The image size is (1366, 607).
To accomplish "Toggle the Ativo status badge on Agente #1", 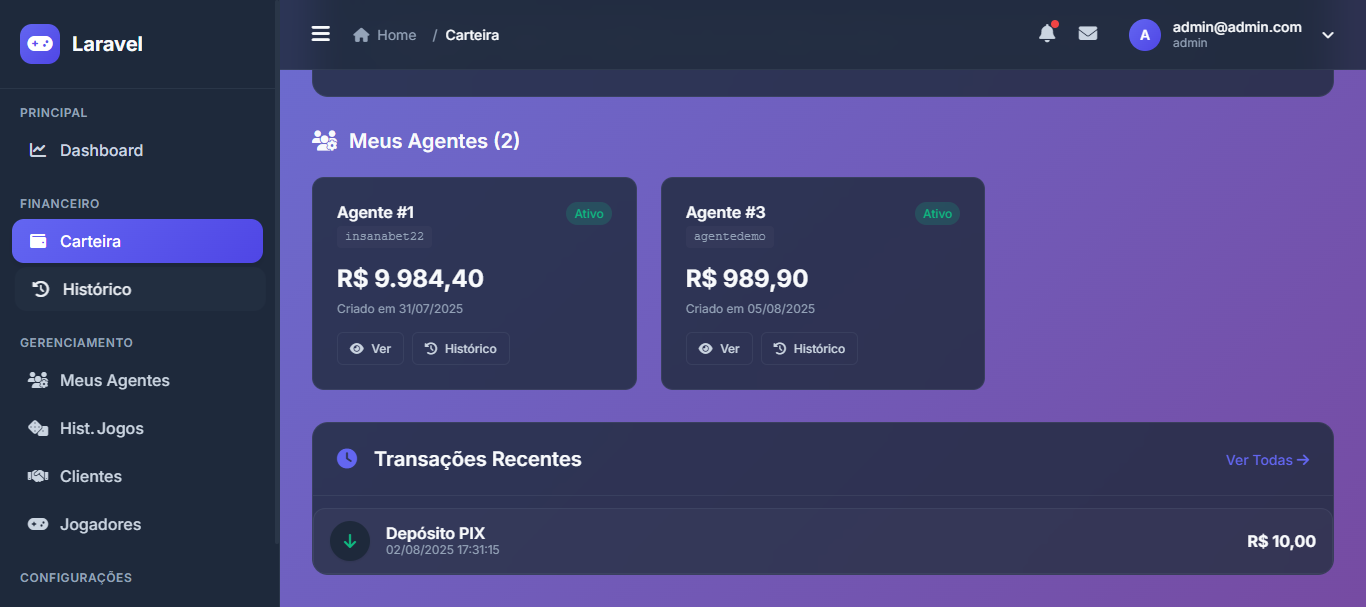I will click(x=588, y=213).
